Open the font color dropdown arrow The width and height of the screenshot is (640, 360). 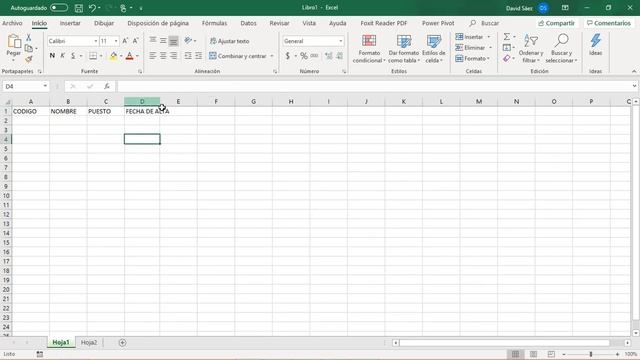coord(137,56)
